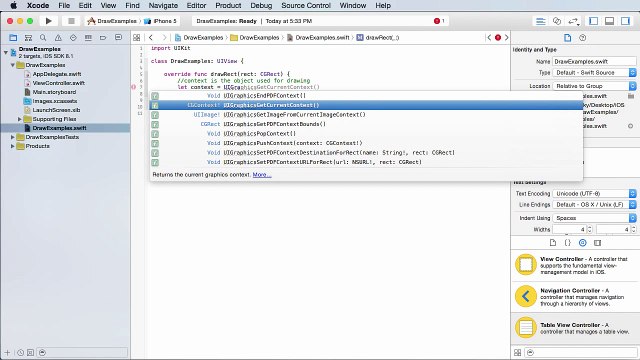Open the Location dropdown Relative to Group
The width and height of the screenshot is (640, 360).
point(594,86)
